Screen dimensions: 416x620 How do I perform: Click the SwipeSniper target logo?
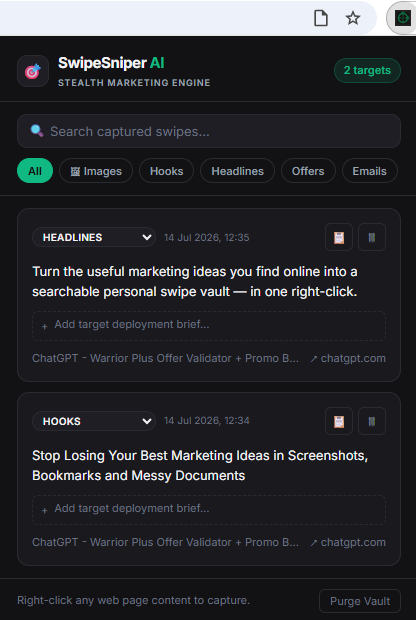tap(33, 71)
